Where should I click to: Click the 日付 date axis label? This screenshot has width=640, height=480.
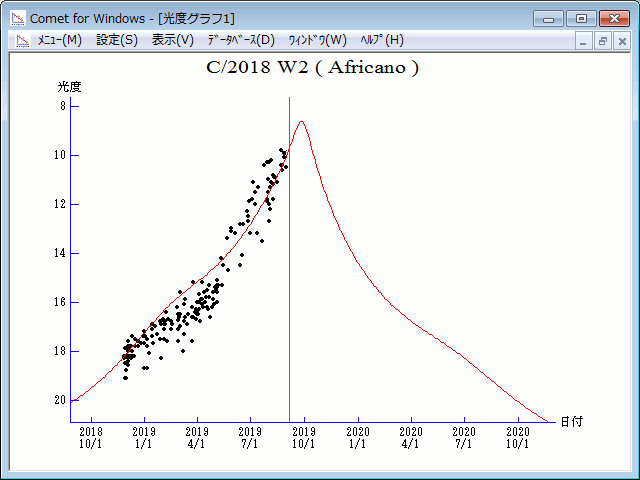pos(572,422)
